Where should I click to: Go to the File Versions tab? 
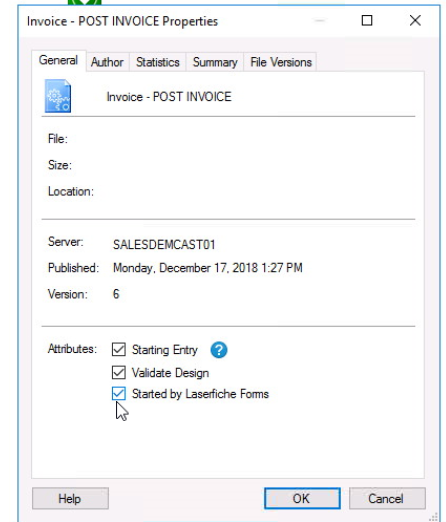pos(281,62)
